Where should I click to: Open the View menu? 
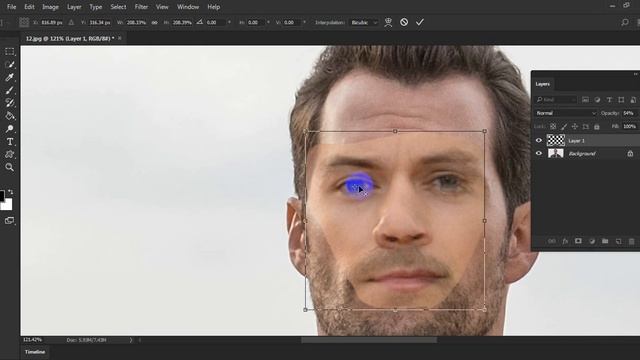tap(162, 7)
